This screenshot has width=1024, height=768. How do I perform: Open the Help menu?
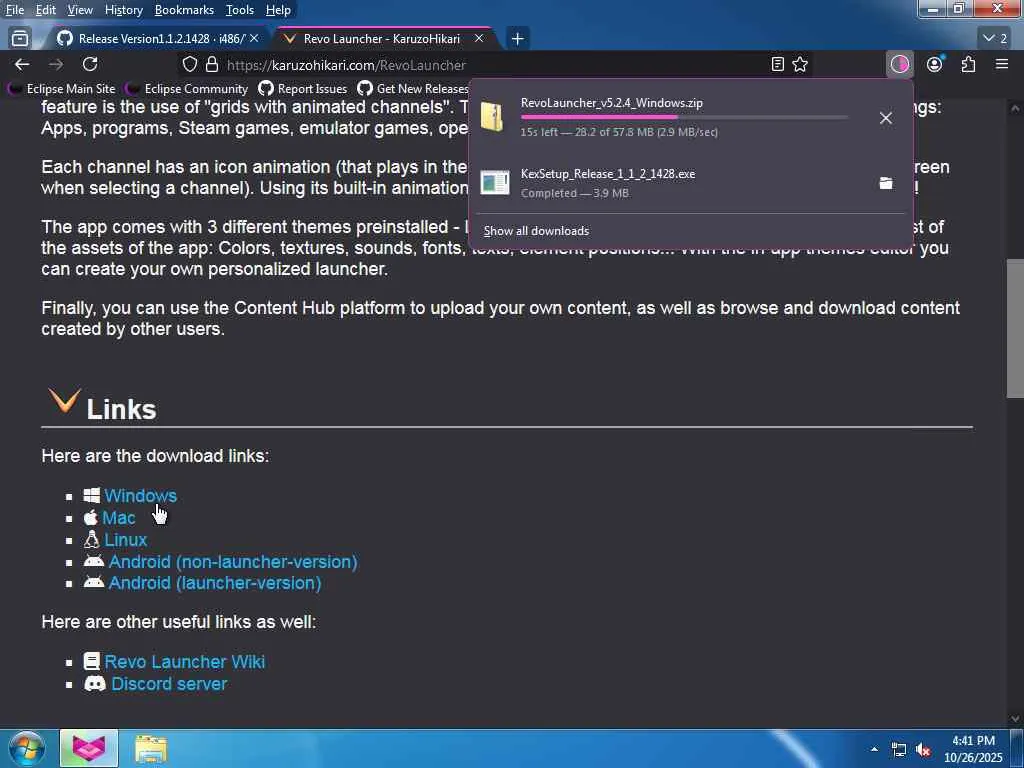click(x=278, y=10)
